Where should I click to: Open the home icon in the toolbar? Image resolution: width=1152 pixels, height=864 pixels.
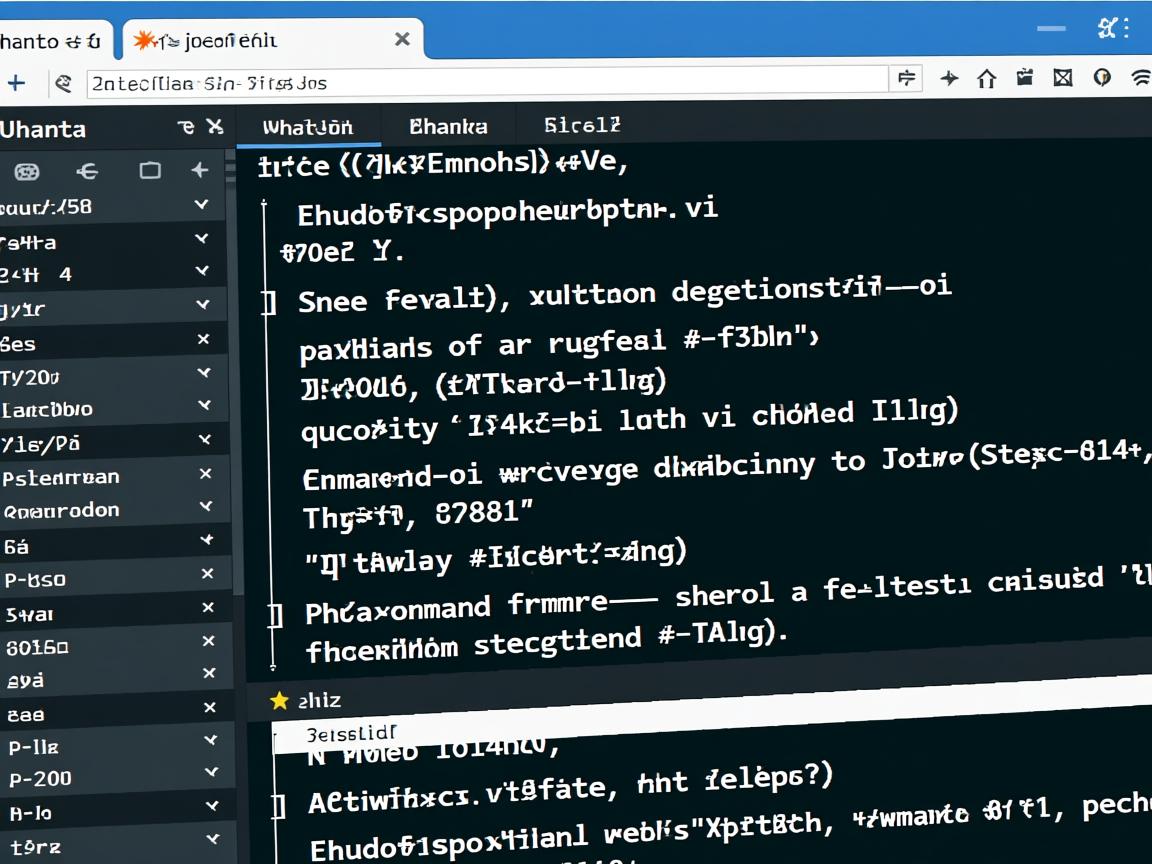pyautogui.click(x=986, y=77)
